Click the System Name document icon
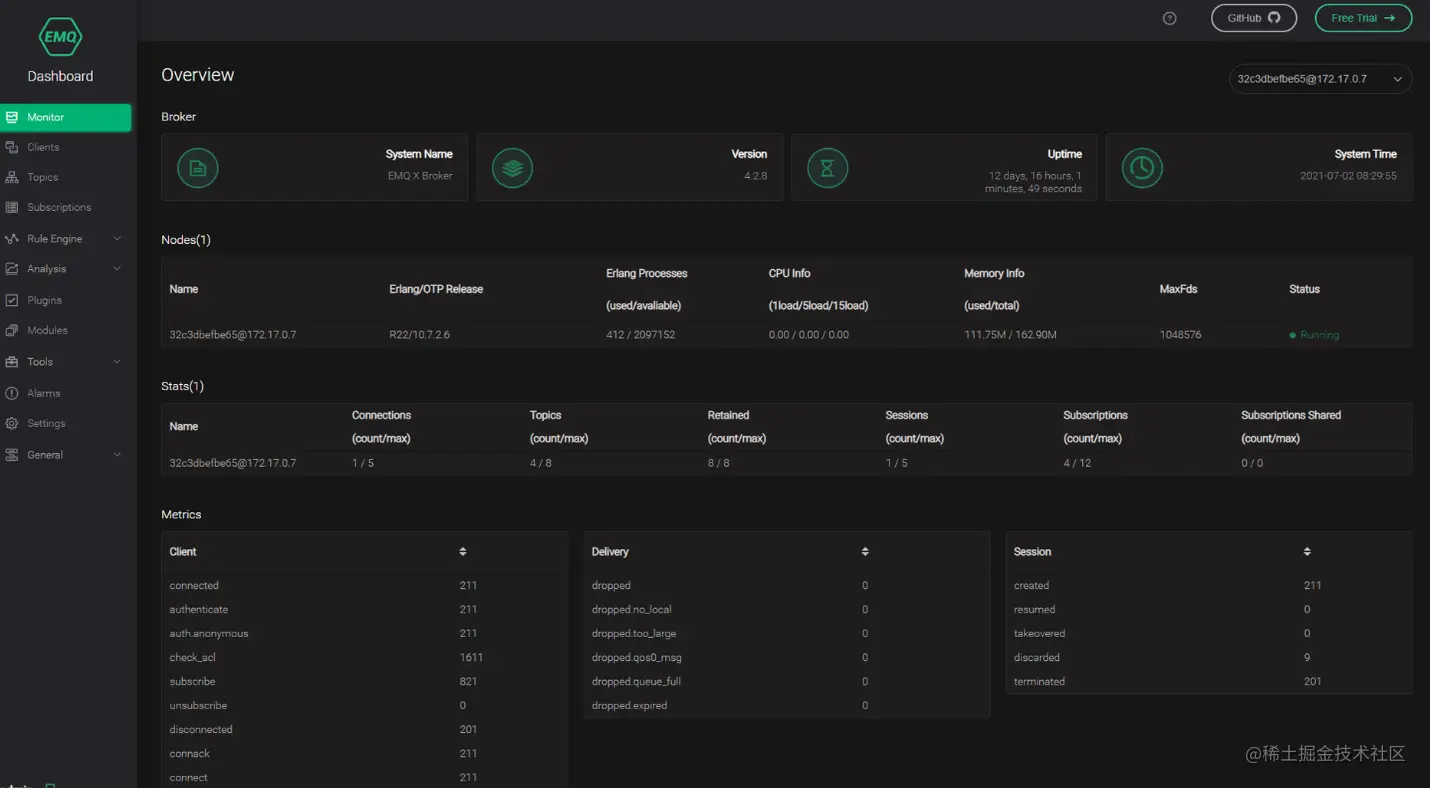Viewport: 1430px width, 788px height. point(198,168)
